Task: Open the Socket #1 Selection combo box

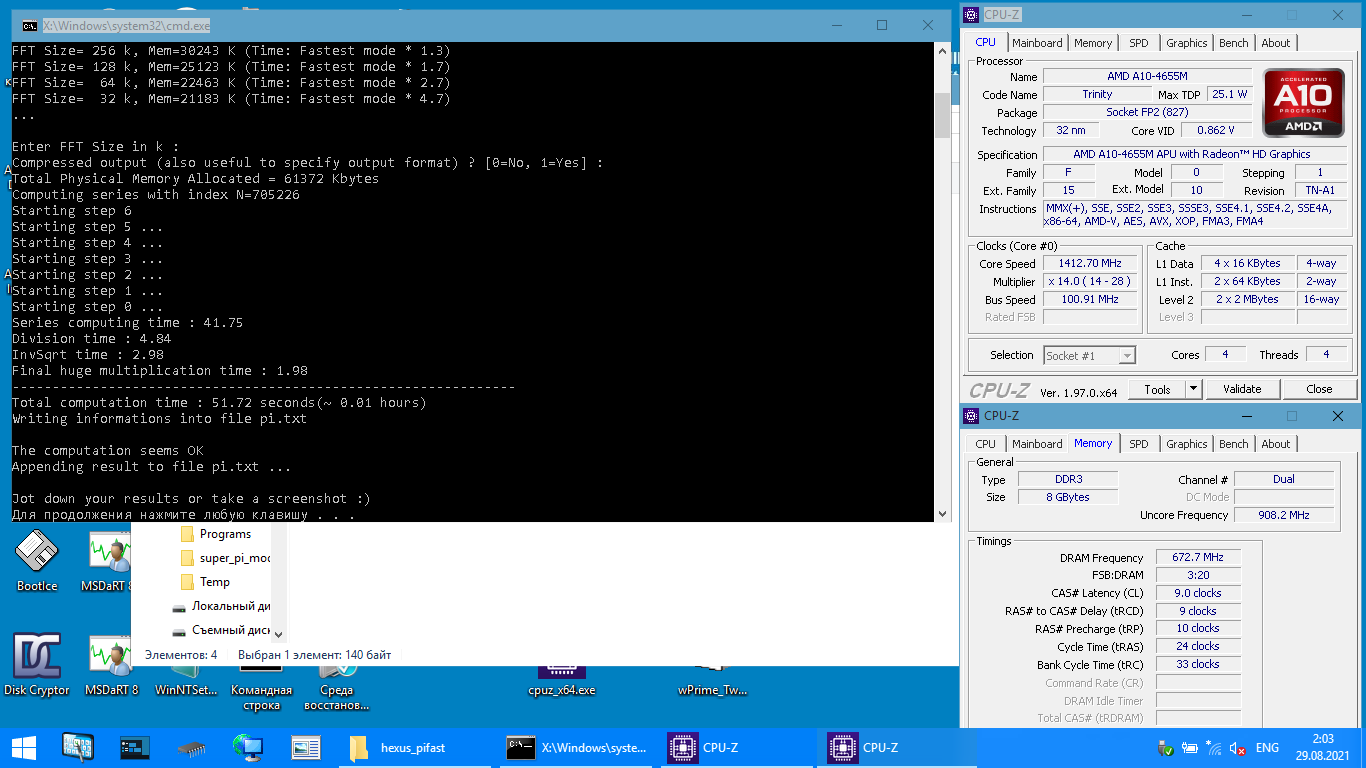Action: point(1089,355)
